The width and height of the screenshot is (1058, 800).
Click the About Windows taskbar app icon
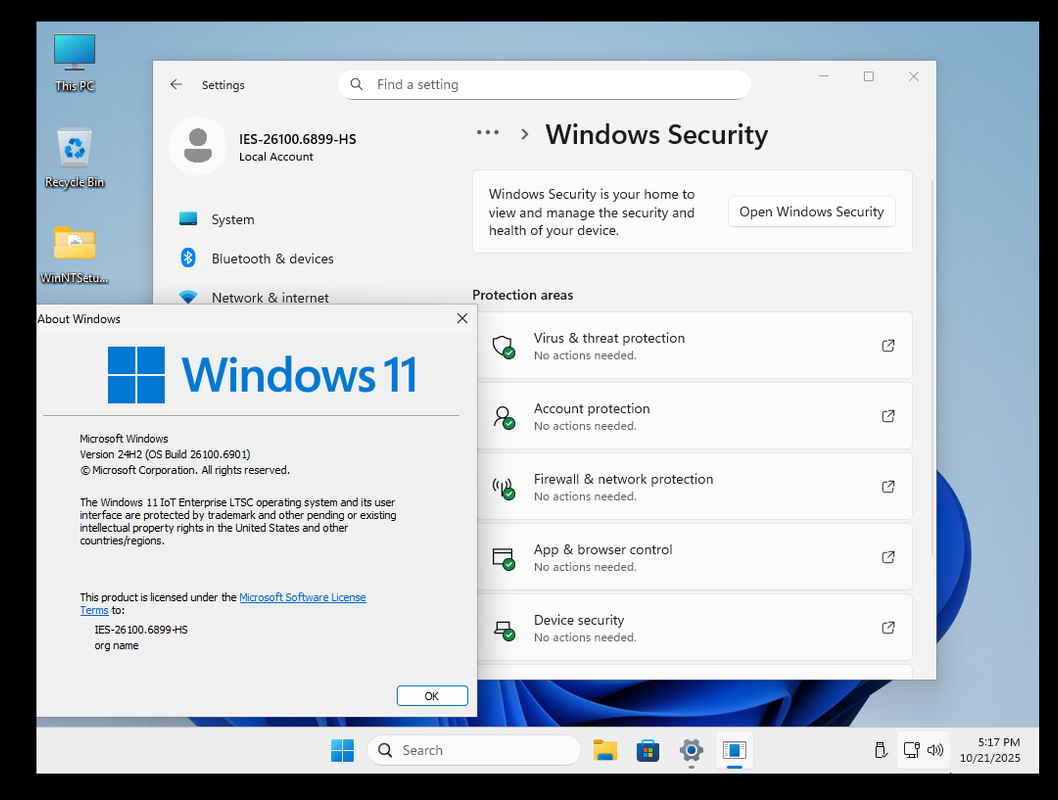tap(734, 750)
